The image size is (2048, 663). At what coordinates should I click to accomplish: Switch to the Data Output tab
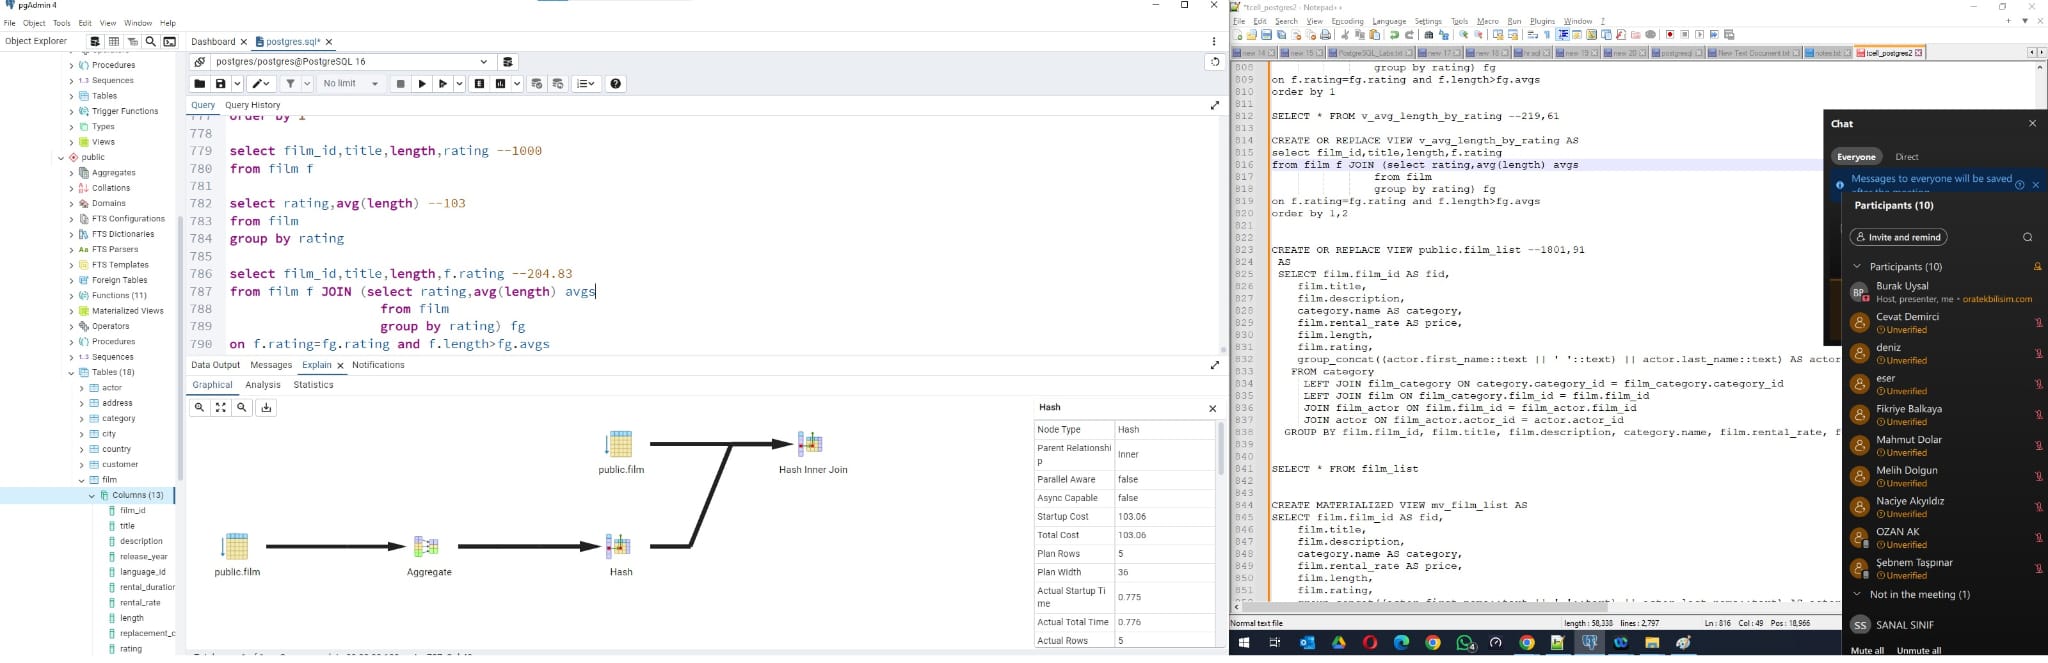[x=216, y=365]
